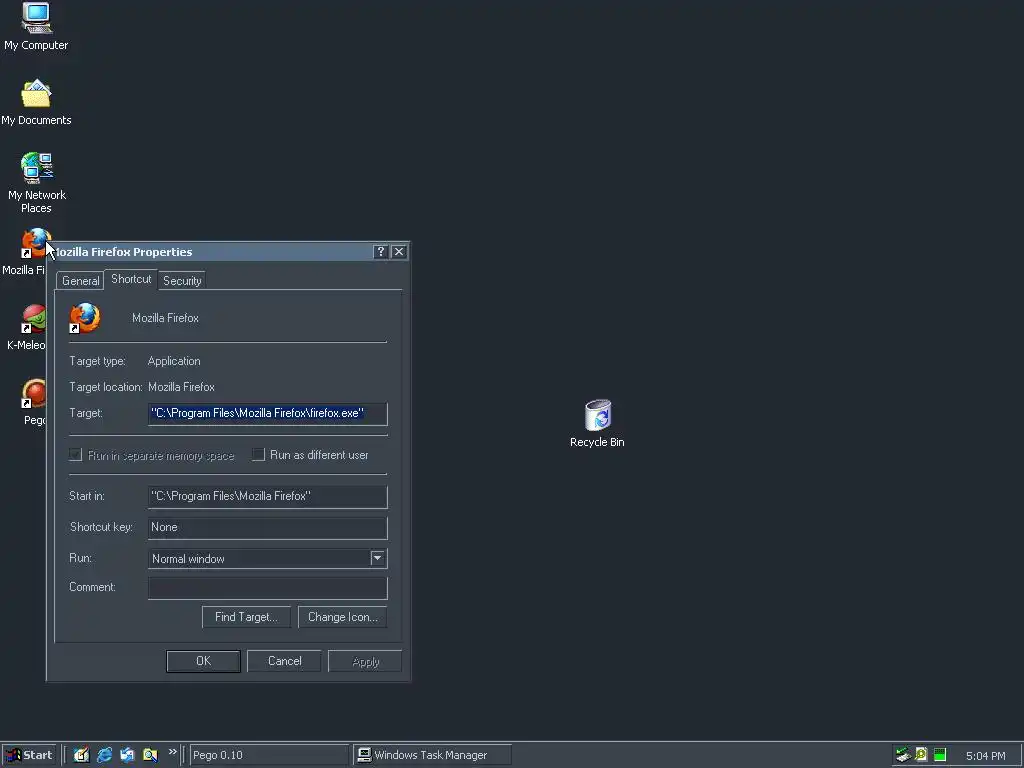The image size is (1024, 768).
Task: Enable the Run as different user checkbox
Action: [259, 455]
